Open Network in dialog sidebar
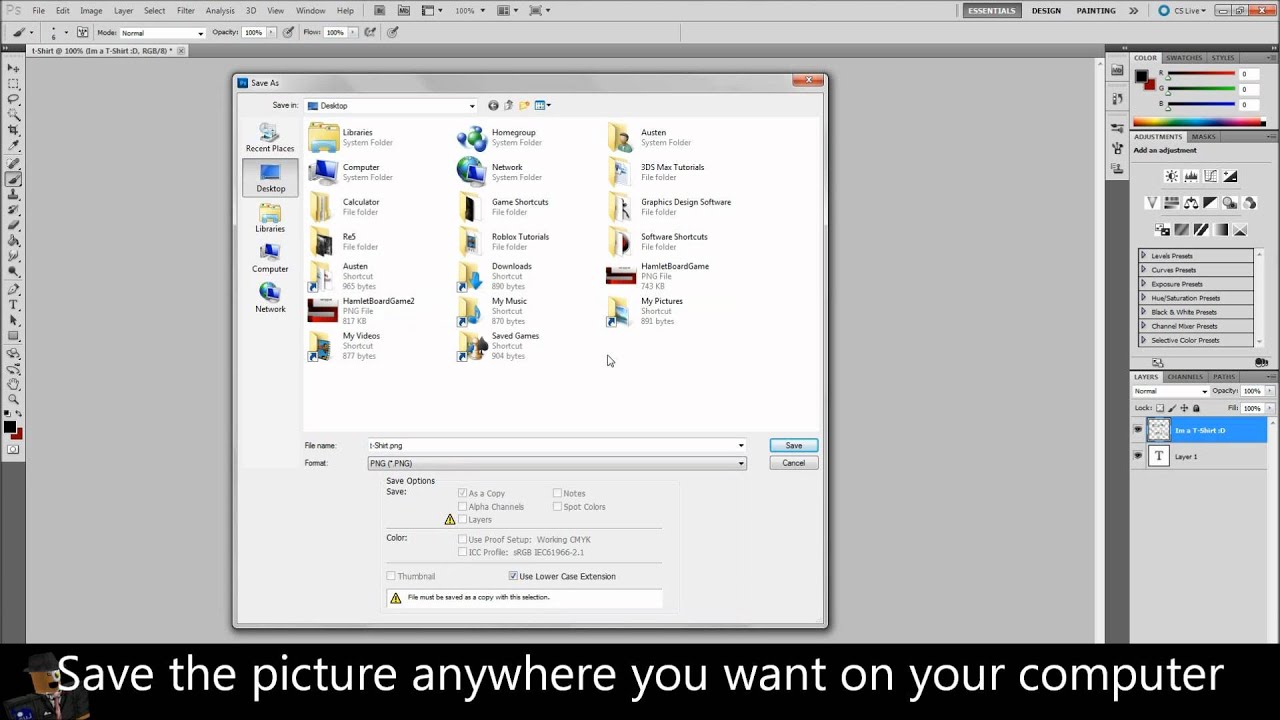Screen dimensions: 1280x720 [270, 298]
